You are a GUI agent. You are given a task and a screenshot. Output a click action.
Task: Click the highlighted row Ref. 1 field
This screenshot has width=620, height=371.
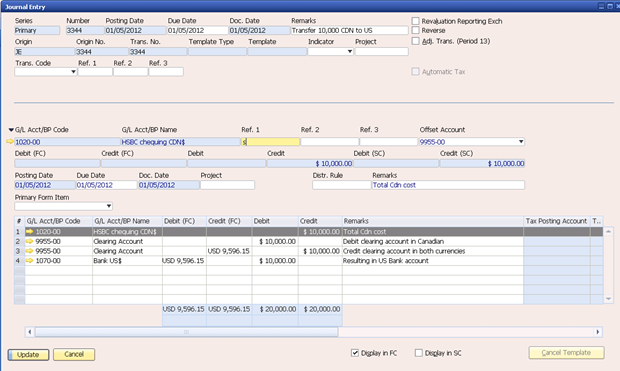270,142
